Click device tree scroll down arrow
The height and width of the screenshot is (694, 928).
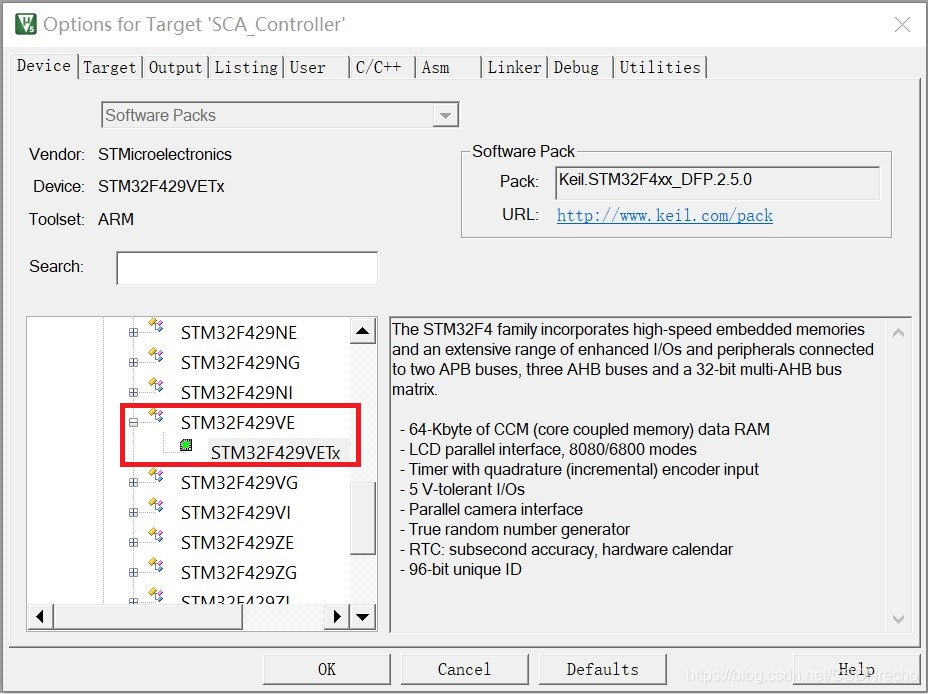(363, 617)
